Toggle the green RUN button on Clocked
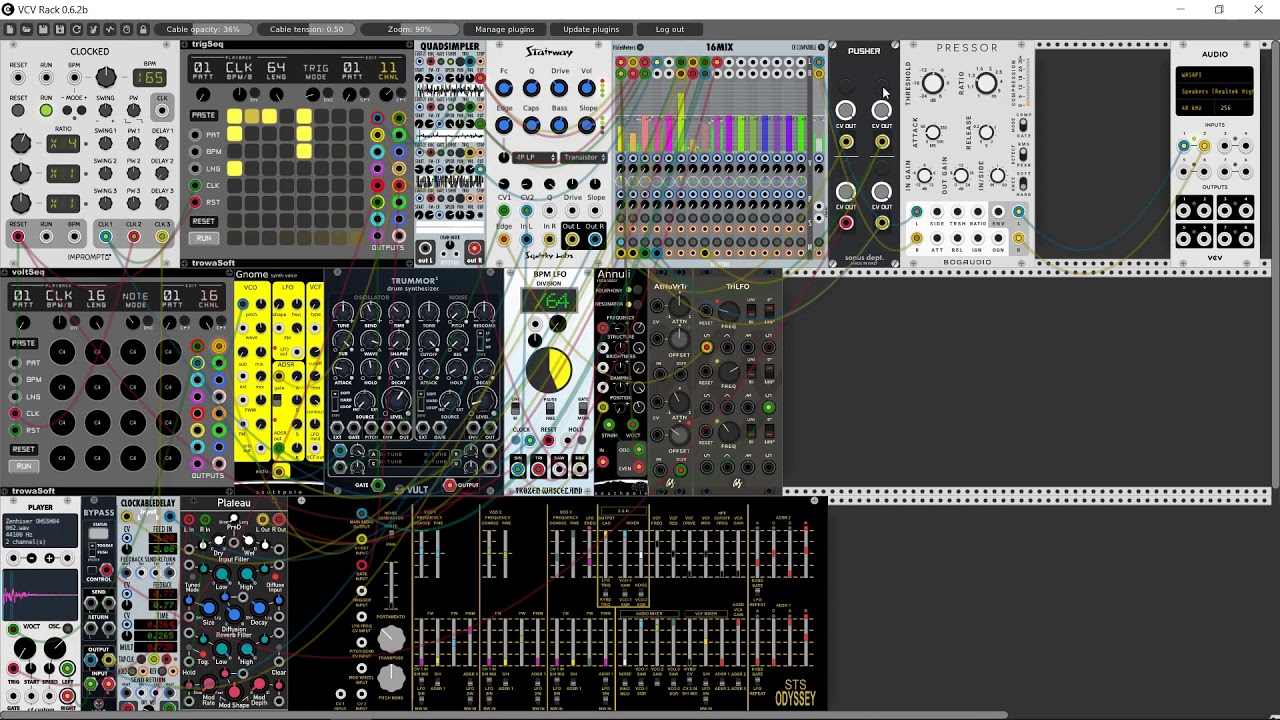This screenshot has height=720, width=1280. 46,110
